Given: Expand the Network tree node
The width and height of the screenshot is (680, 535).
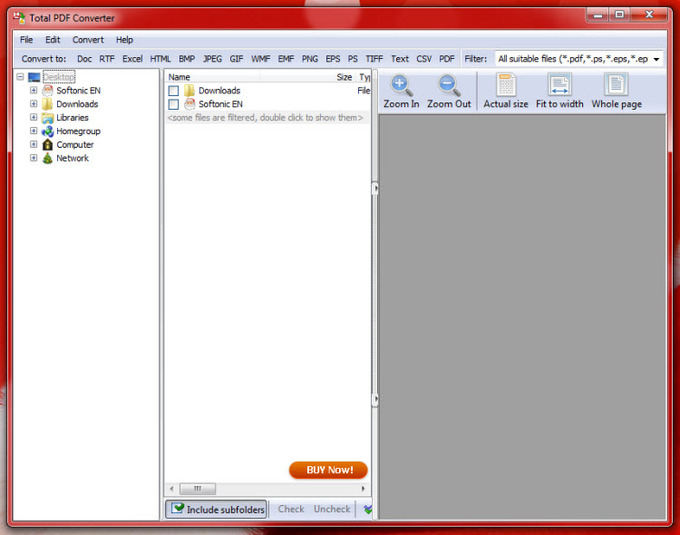Looking at the screenshot, I should point(33,158).
